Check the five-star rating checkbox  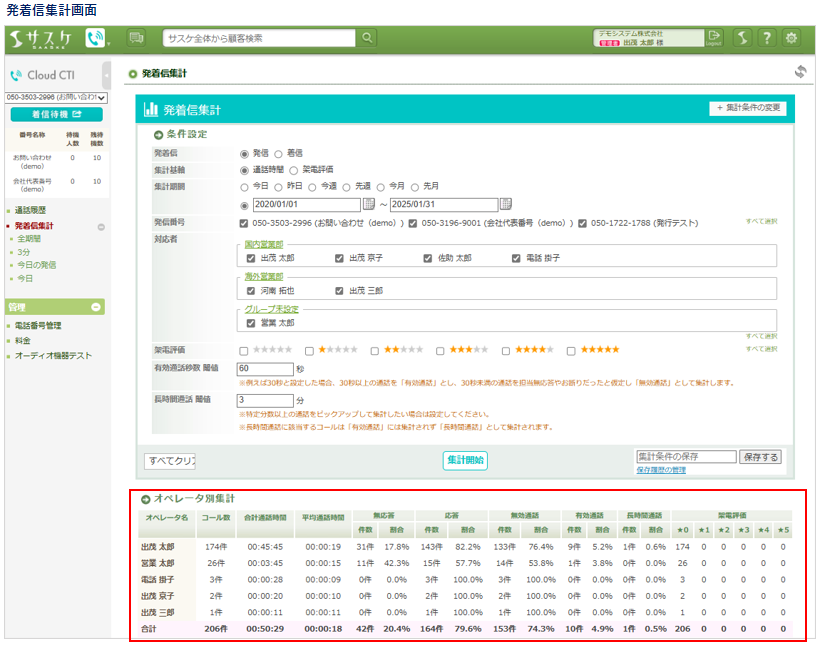(x=571, y=351)
